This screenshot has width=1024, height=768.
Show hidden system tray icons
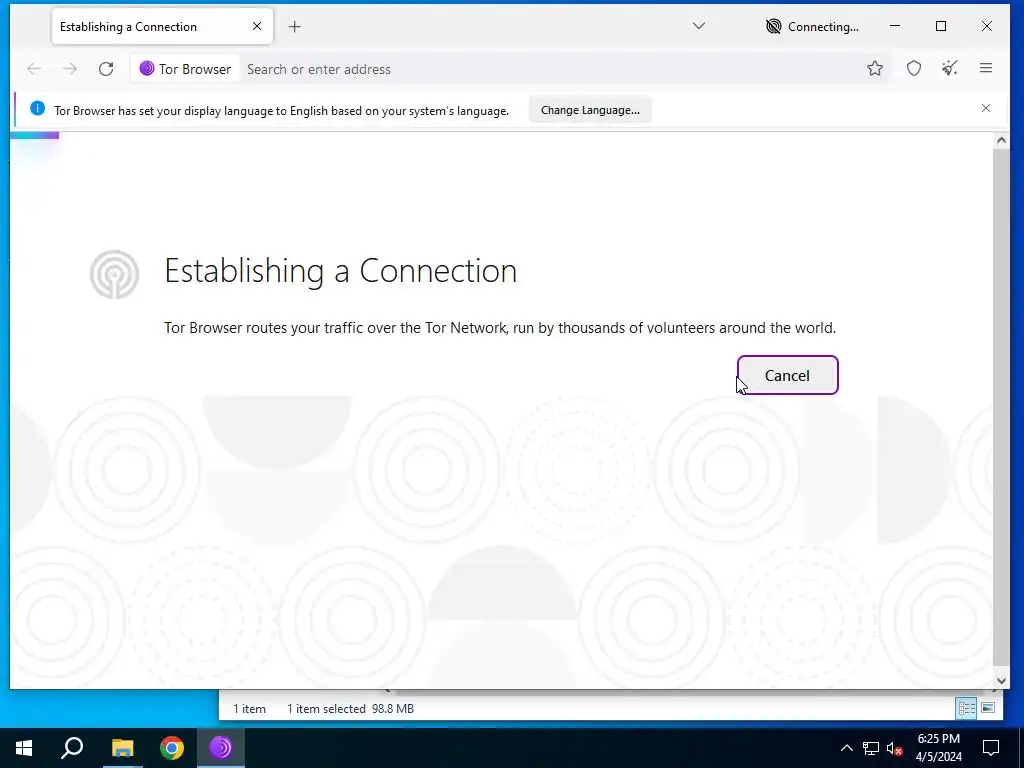click(x=846, y=748)
